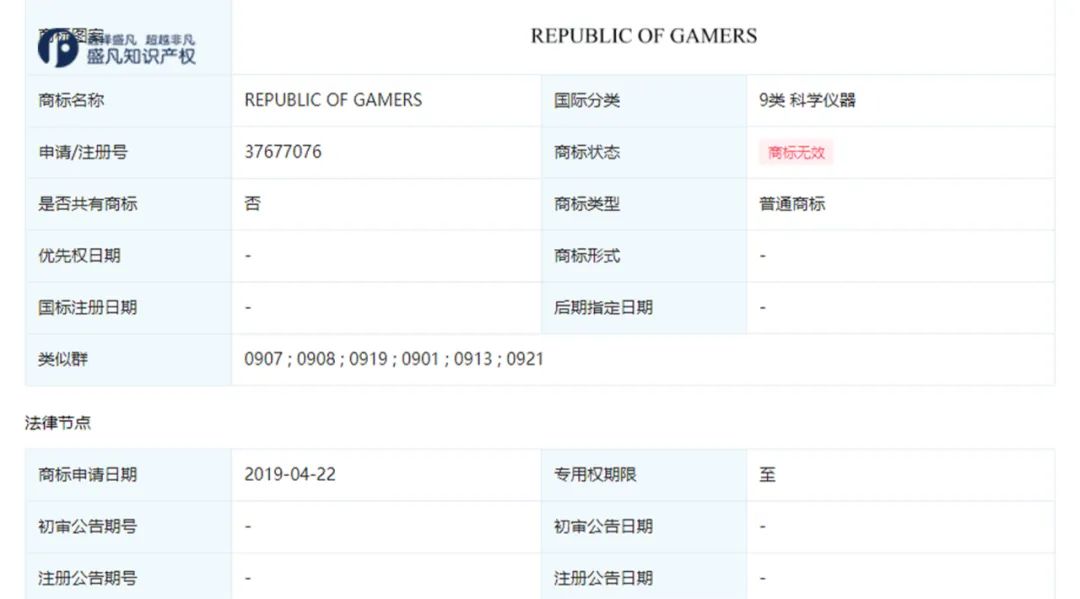Click the 初审公告期号 label
This screenshot has height=599, width=1080.
[x=87, y=526]
